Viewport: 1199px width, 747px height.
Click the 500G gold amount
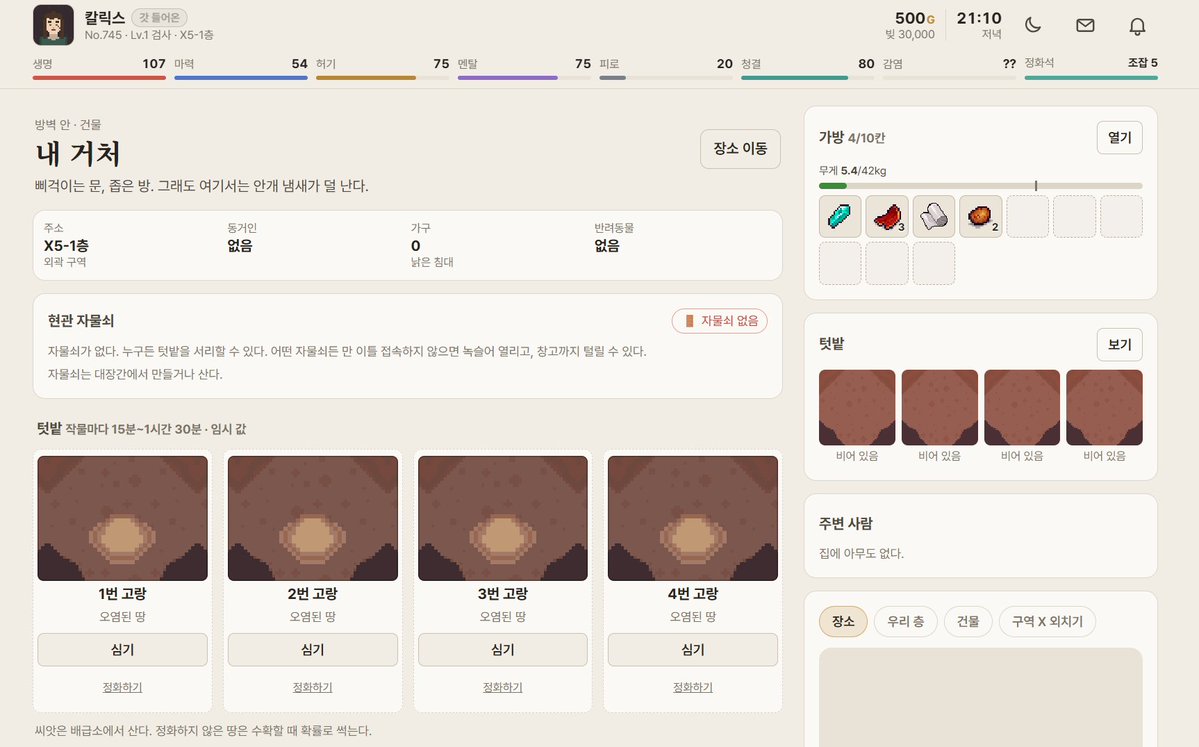(915, 18)
